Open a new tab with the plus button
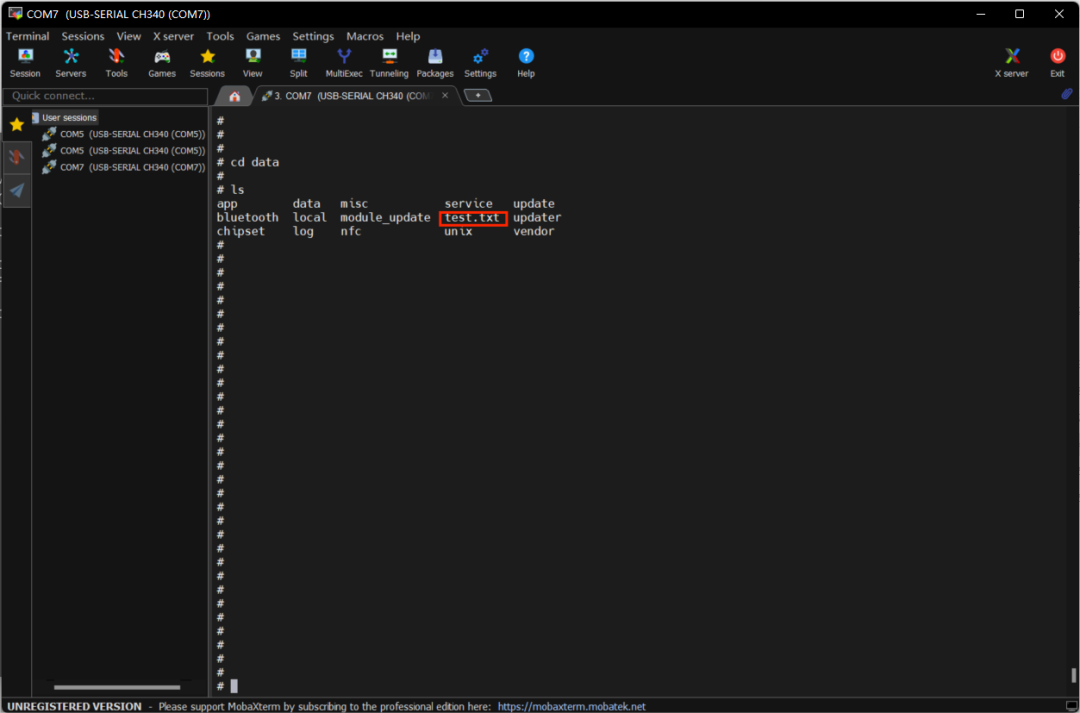 pos(478,95)
